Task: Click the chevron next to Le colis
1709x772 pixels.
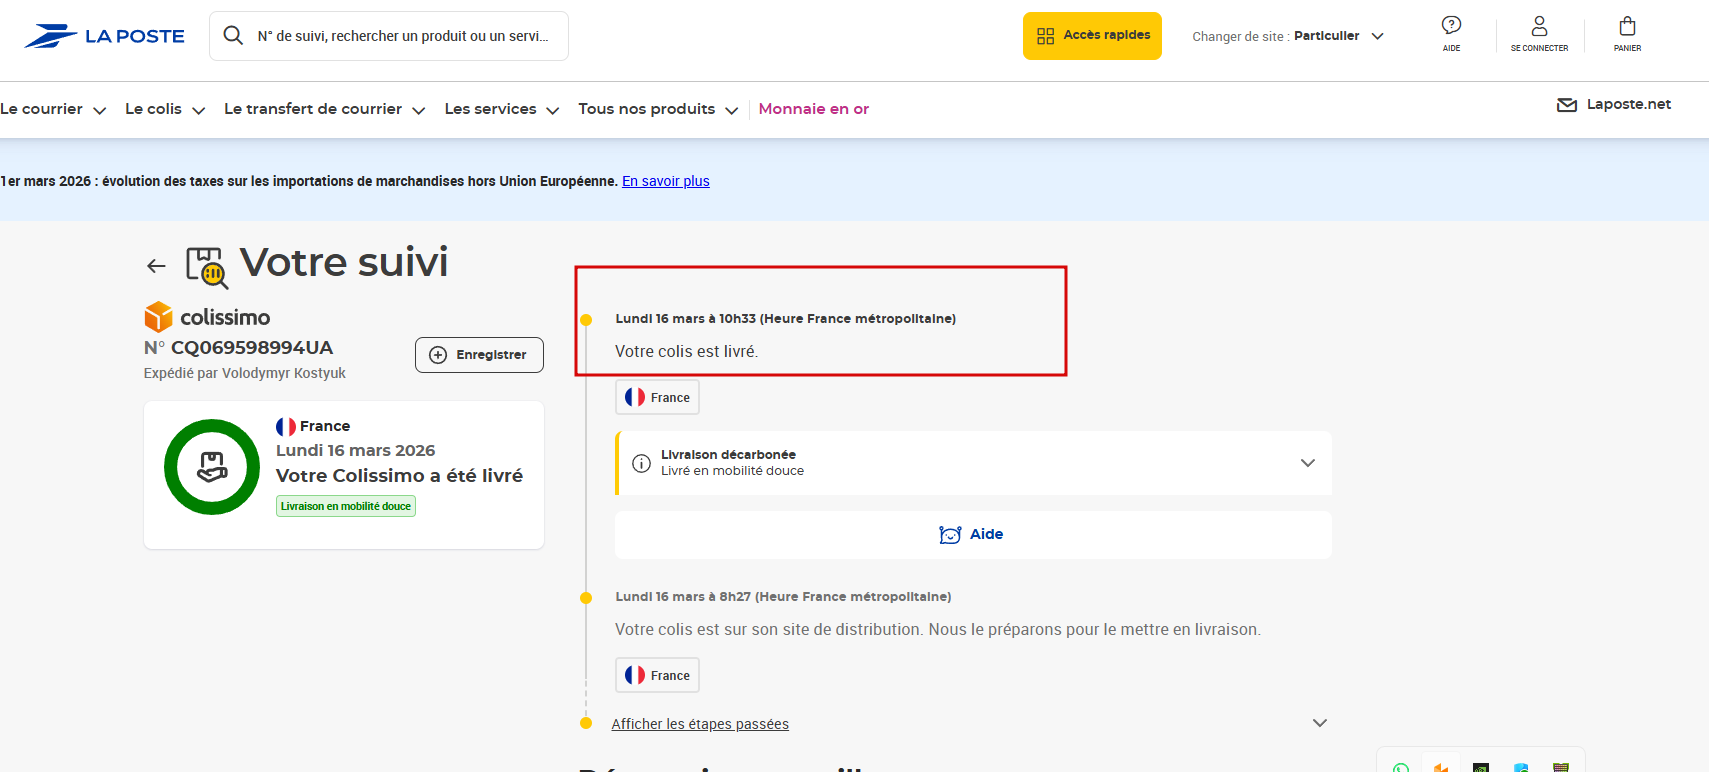Action: (x=198, y=111)
